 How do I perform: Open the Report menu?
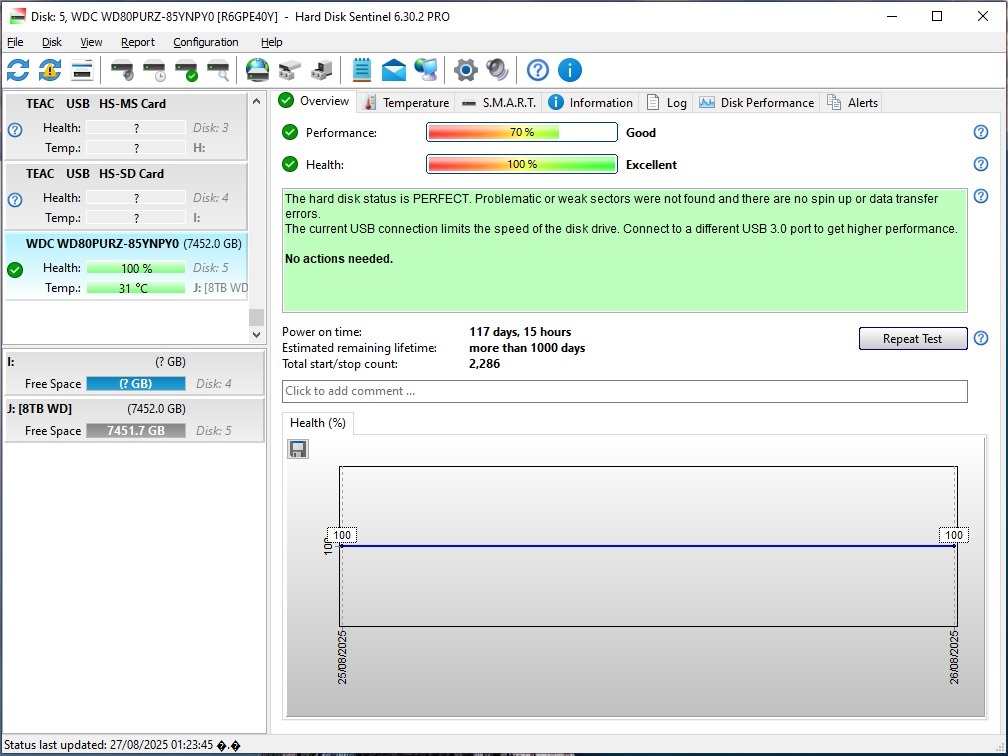pyautogui.click(x=138, y=42)
